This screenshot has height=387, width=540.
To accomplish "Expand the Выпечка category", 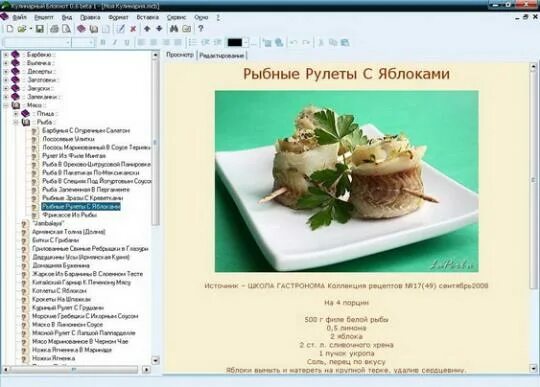I will tap(6, 63).
